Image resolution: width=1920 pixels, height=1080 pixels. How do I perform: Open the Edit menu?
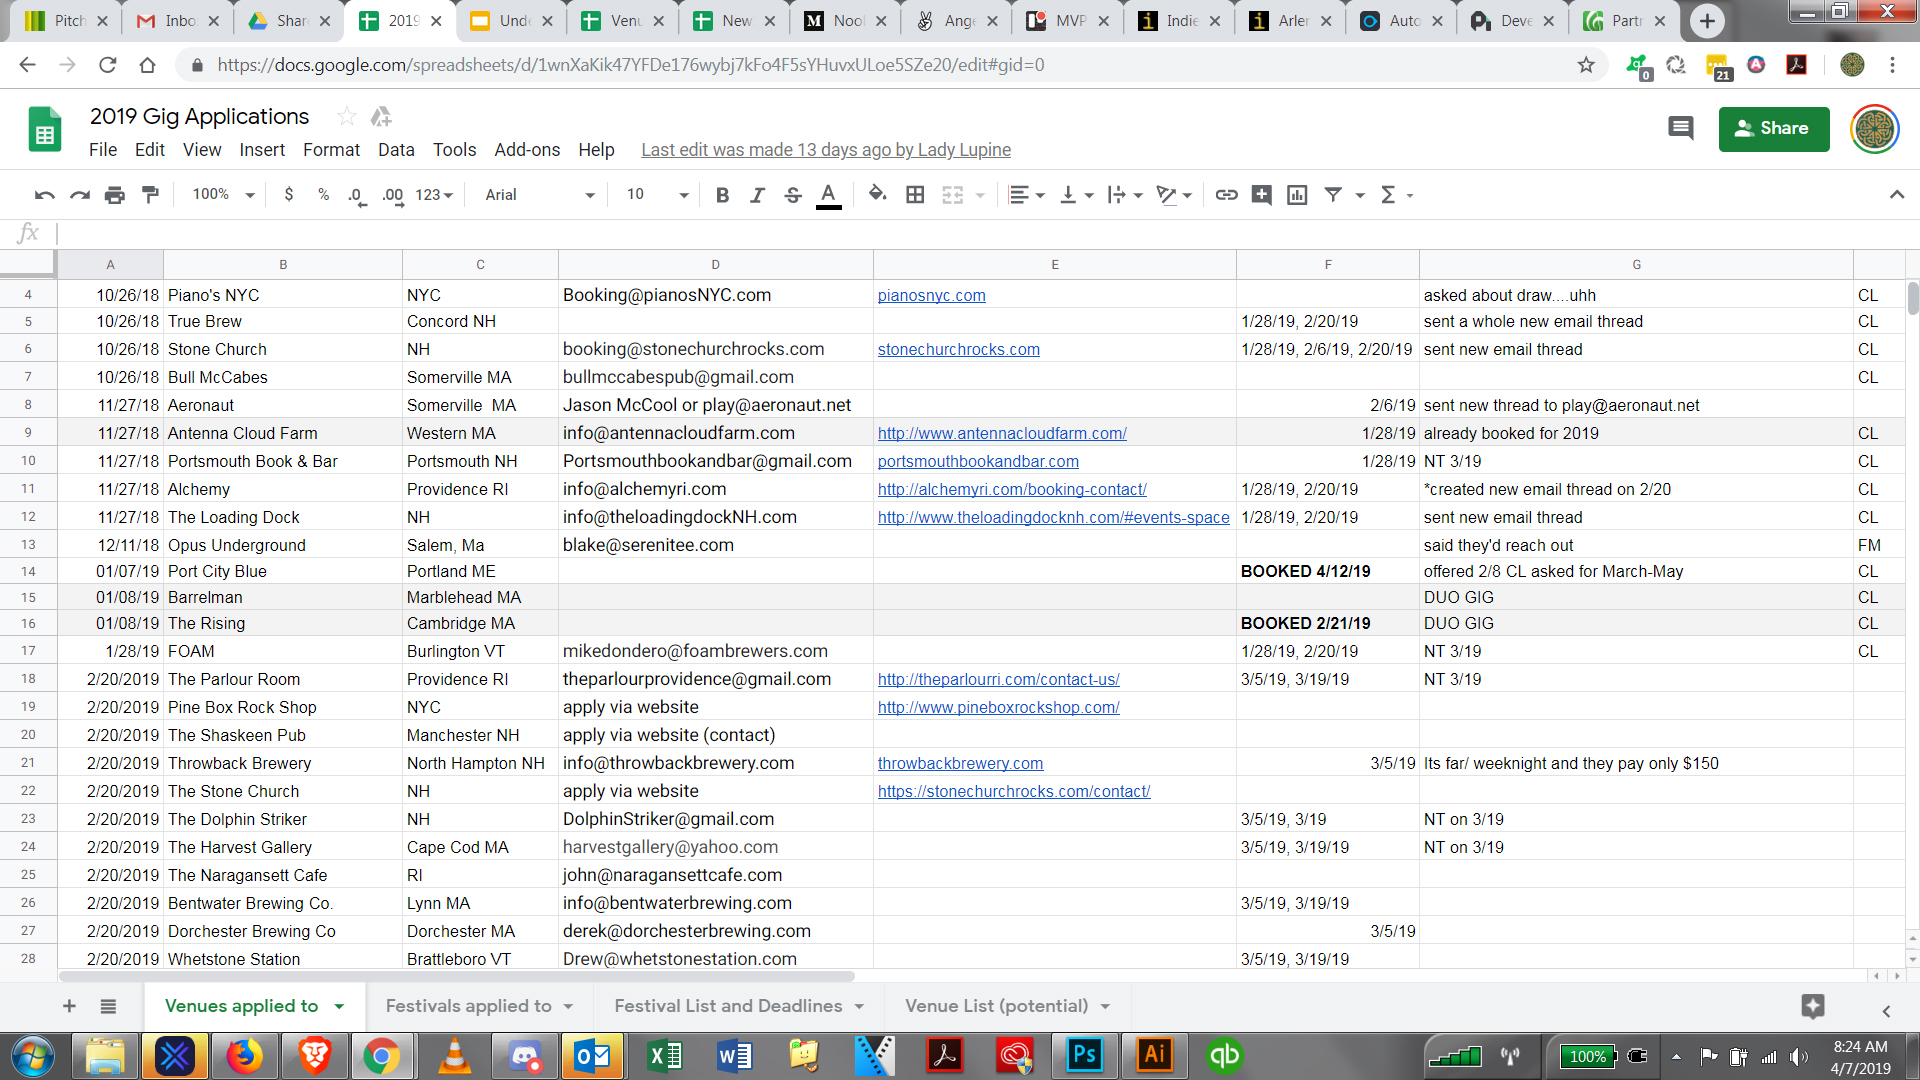click(x=150, y=150)
